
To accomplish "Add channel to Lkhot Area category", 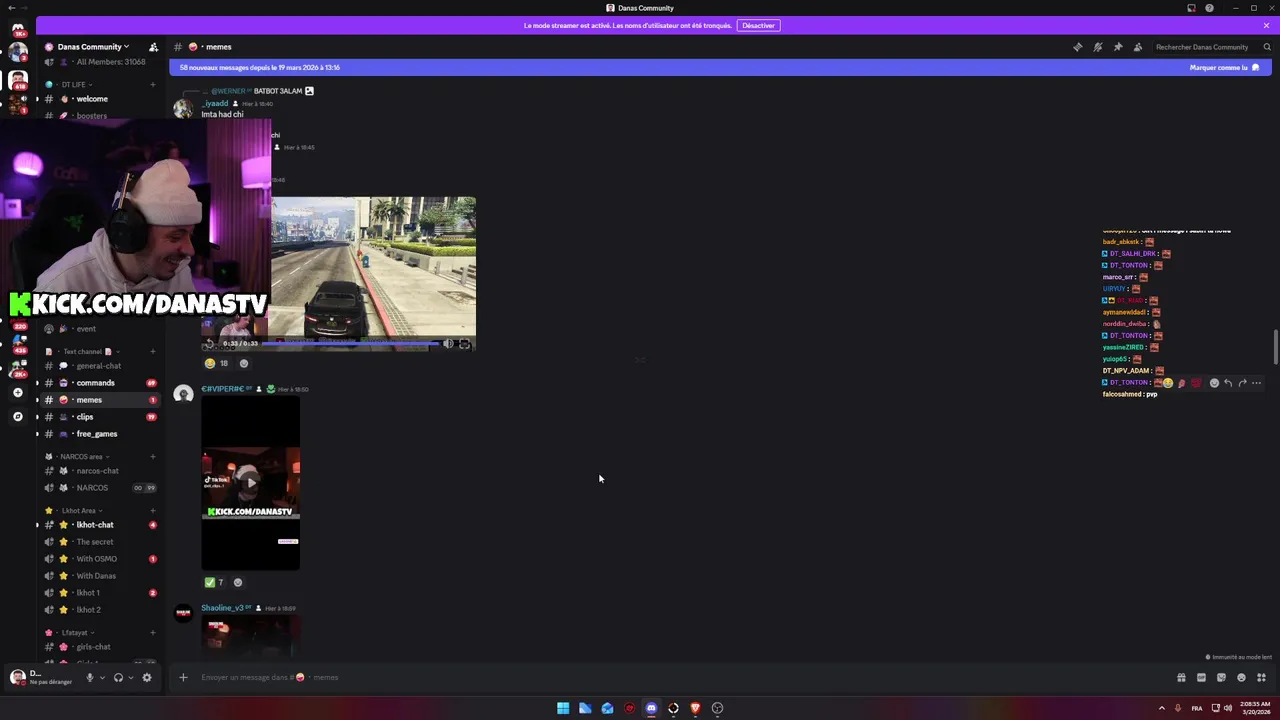I will tap(153, 510).
